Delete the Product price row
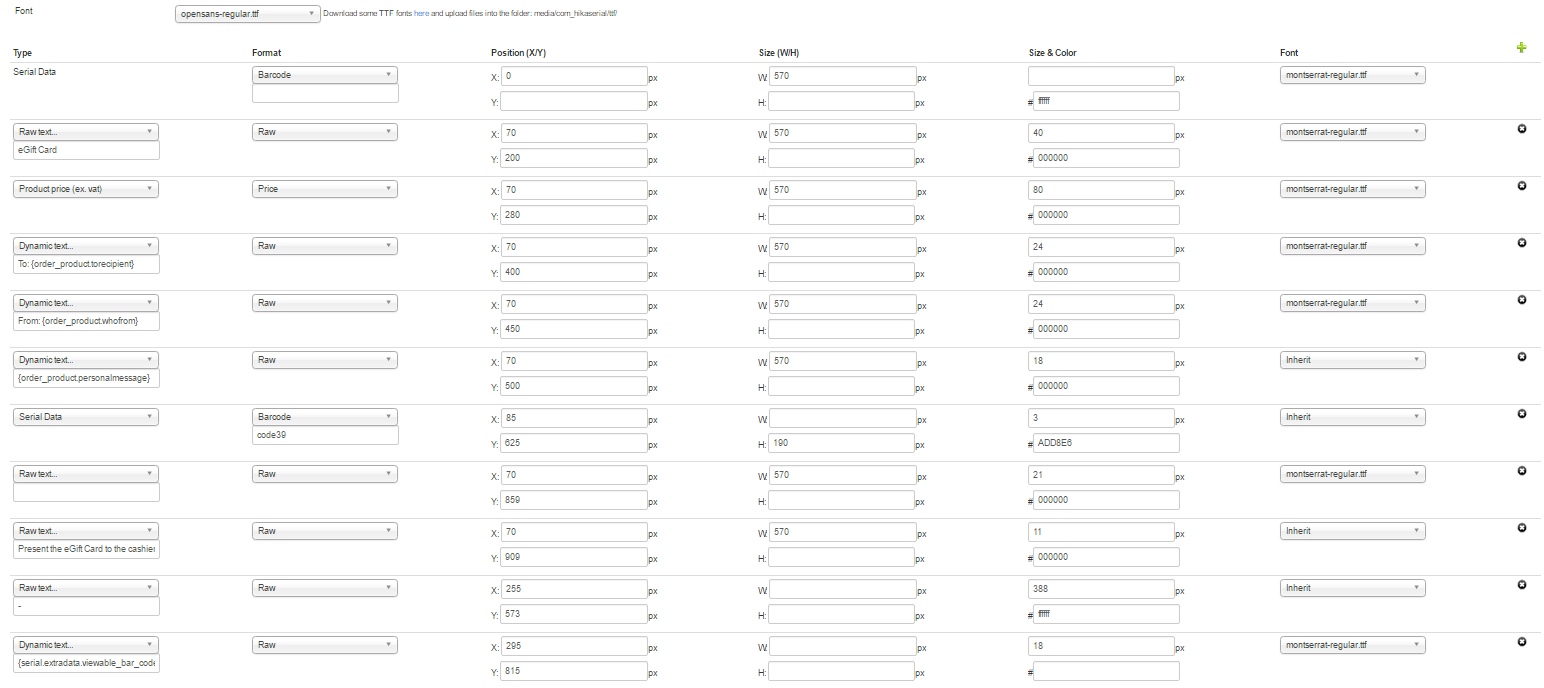The image size is (1544, 688). (x=1521, y=186)
